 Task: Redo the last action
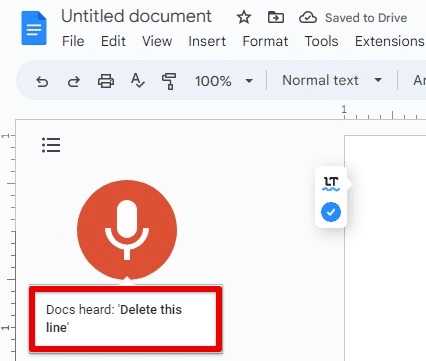[x=74, y=81]
